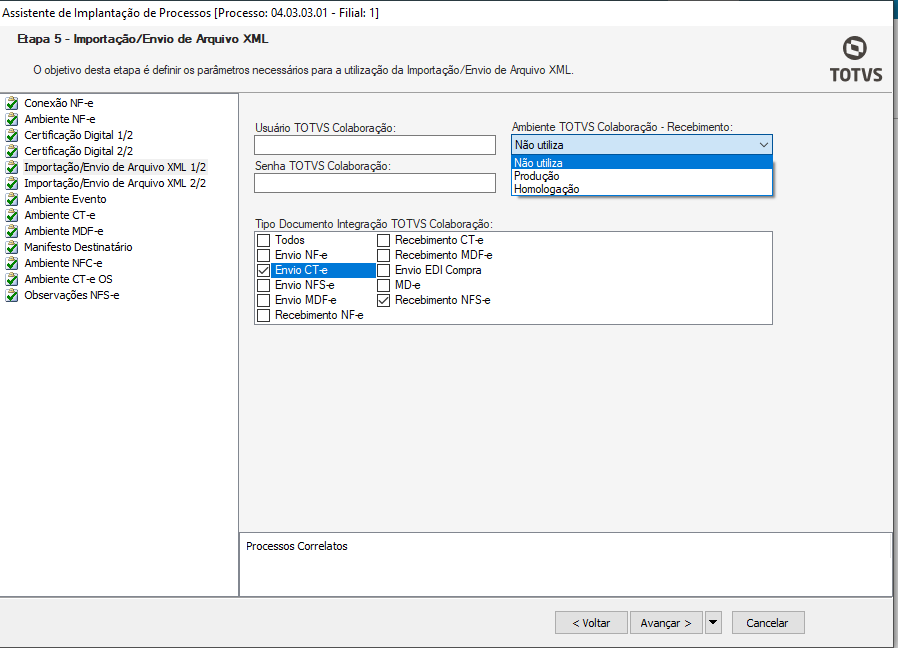Open the Ambiente NF-e step
This screenshot has height=648, width=898.
point(60,119)
